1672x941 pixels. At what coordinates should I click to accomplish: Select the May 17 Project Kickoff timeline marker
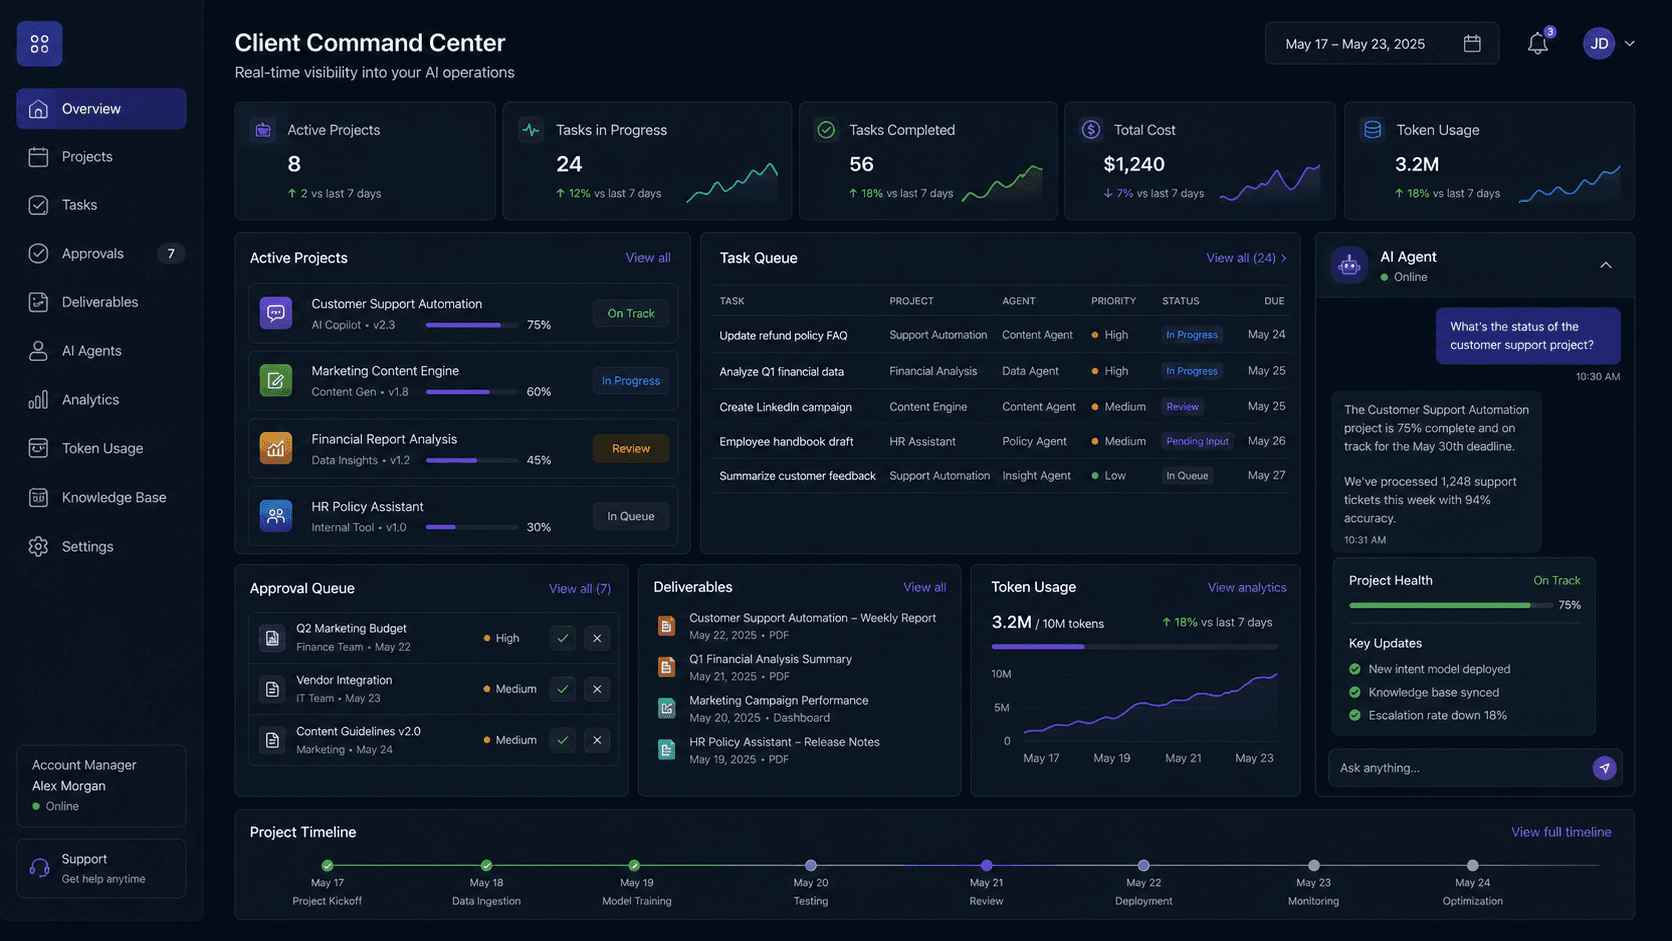pos(327,865)
